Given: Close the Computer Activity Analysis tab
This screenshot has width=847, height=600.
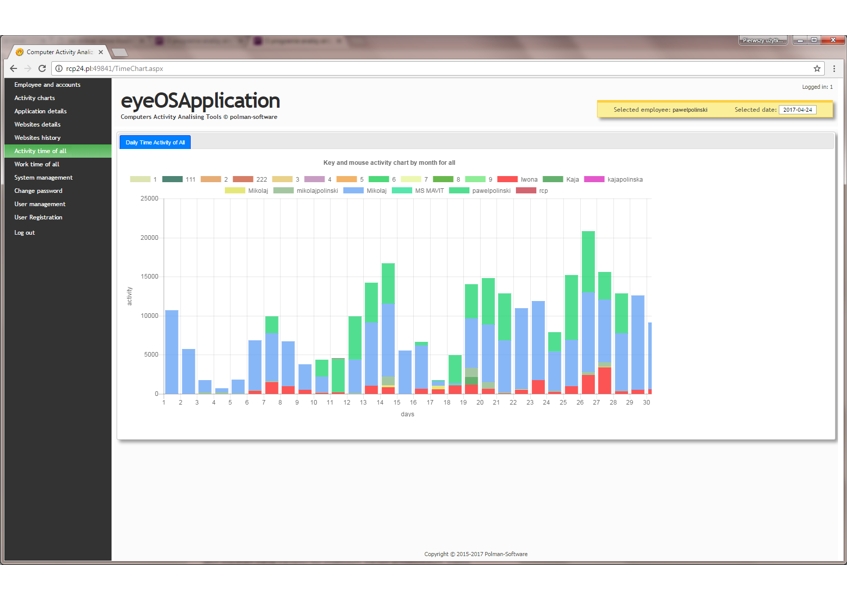Looking at the screenshot, I should coord(101,52).
